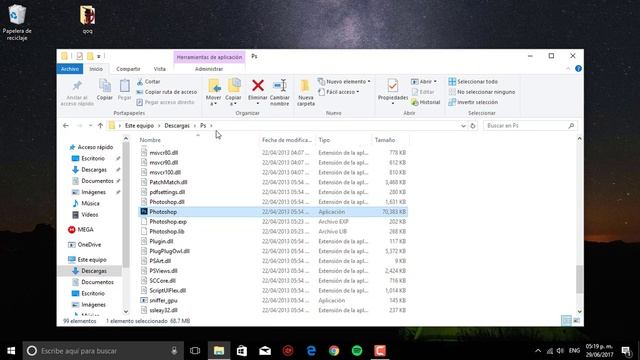
Task: Switch to the Inicio ribbon tab
Action: click(x=96, y=69)
